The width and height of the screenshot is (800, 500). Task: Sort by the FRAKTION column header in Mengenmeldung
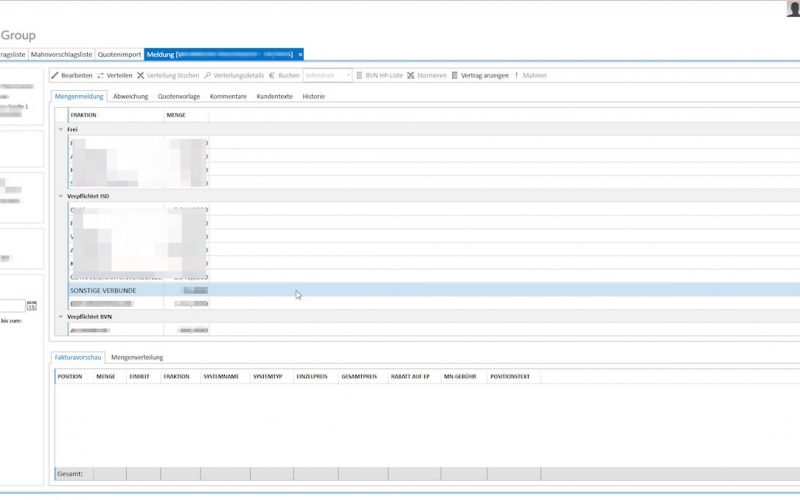116,115
